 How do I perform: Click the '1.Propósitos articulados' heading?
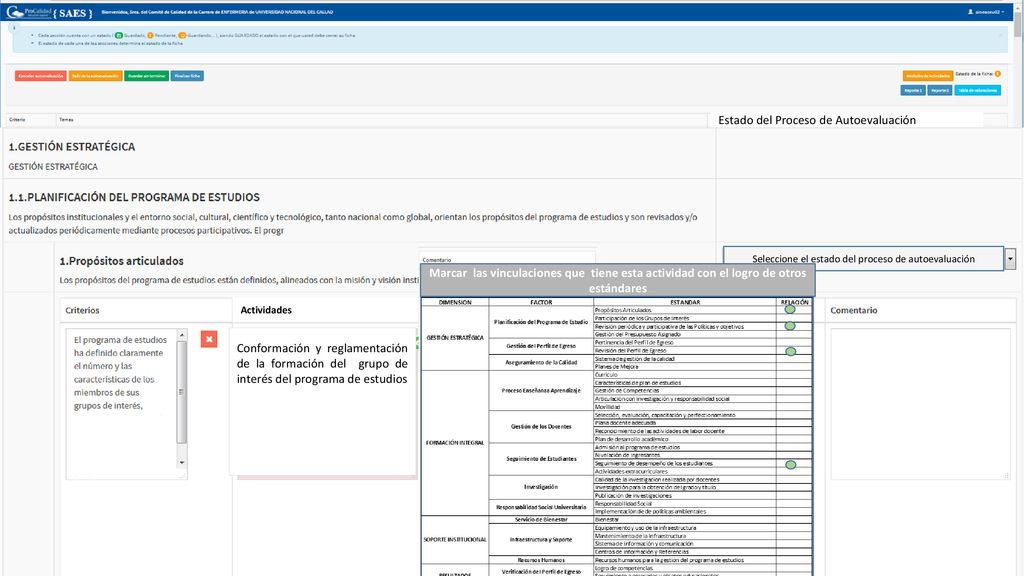(x=121, y=261)
